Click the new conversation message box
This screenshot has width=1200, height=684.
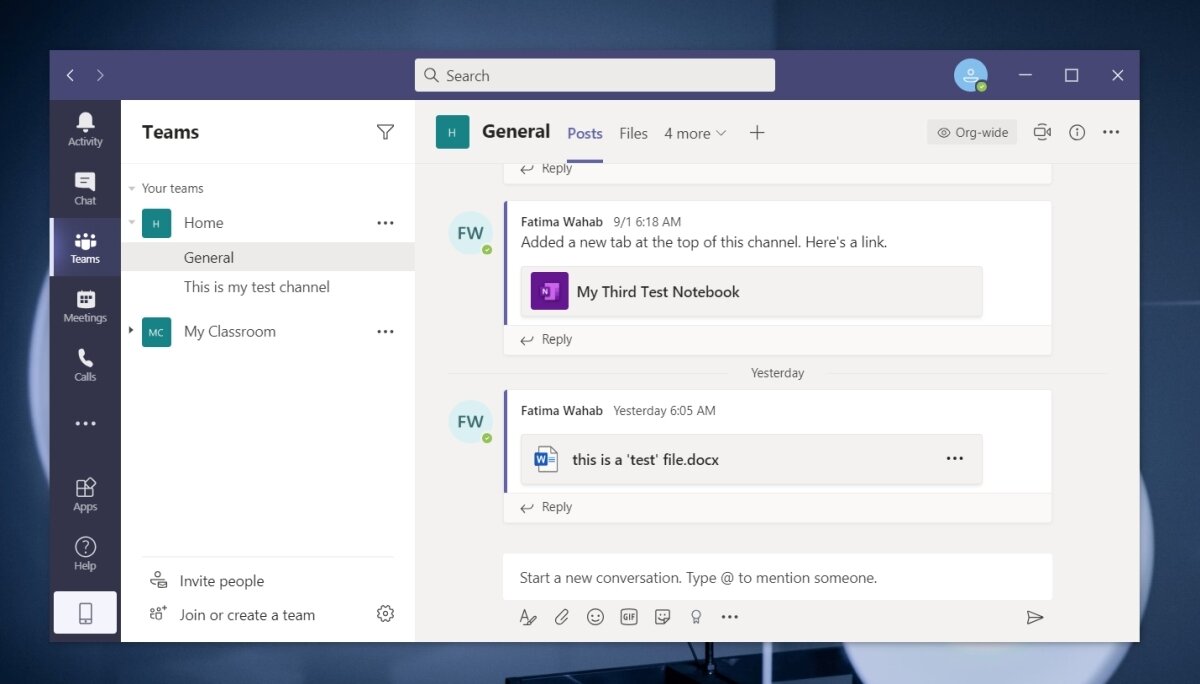pos(777,577)
